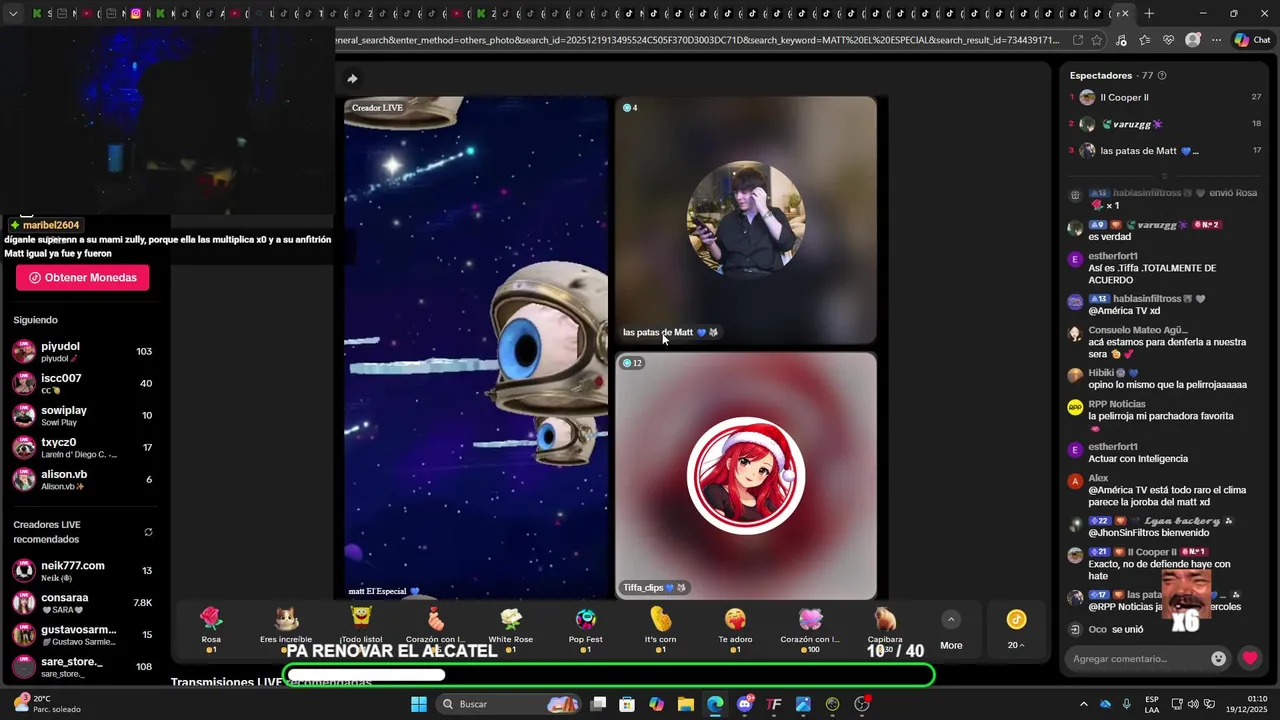Send the Pop Fest gift

(586, 629)
